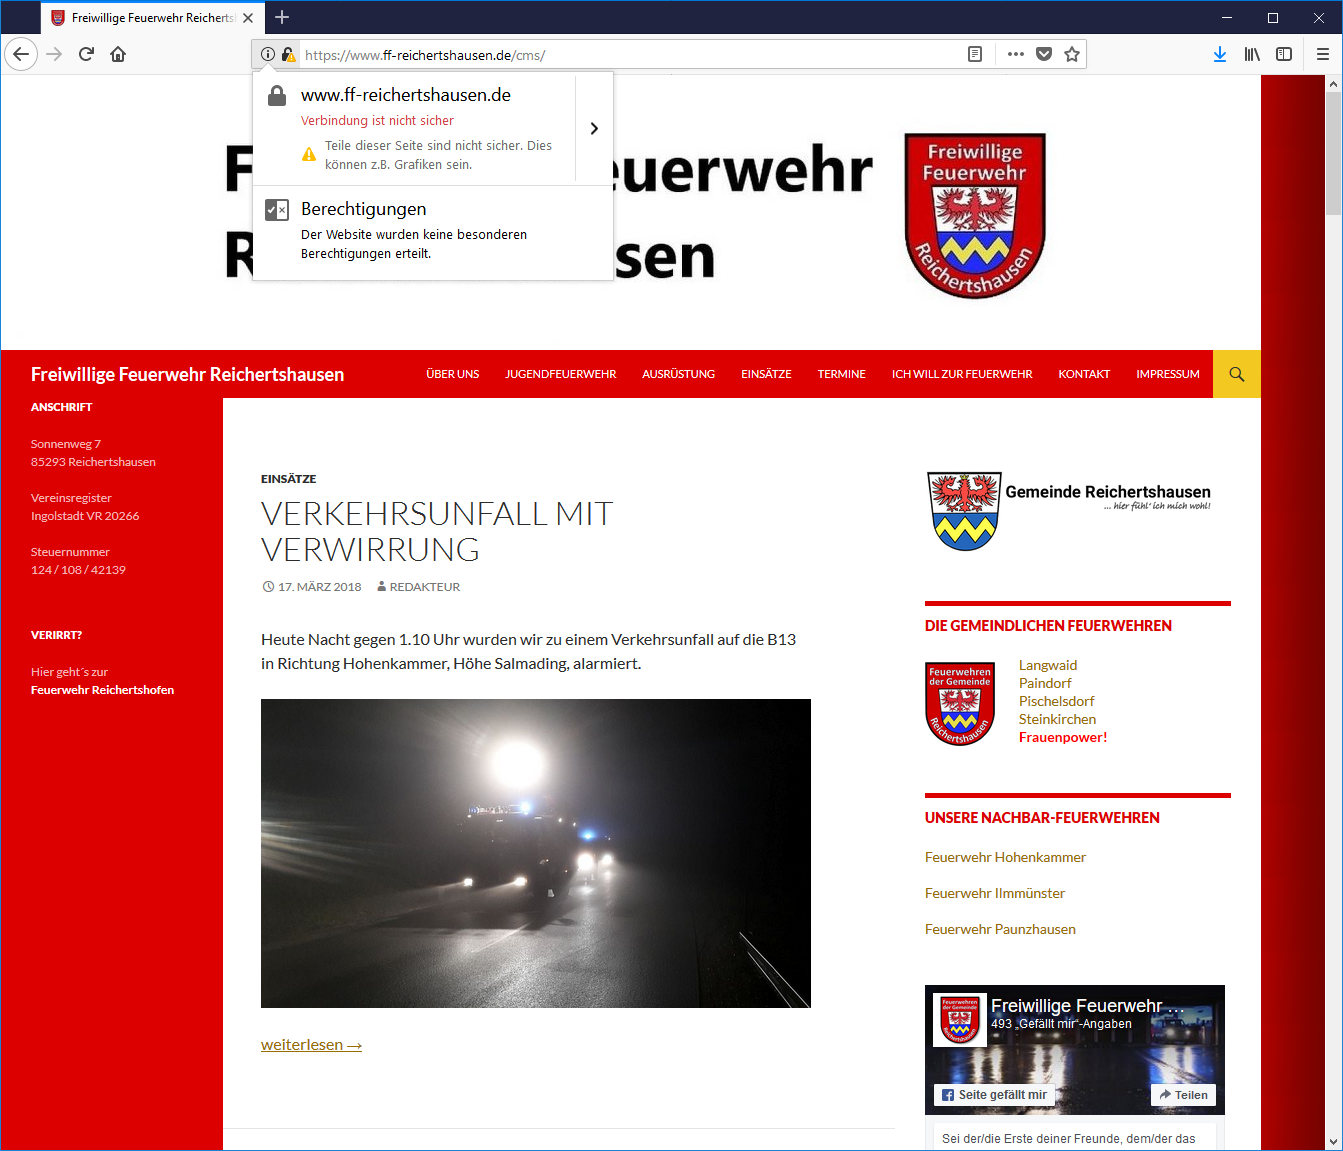This screenshot has height=1151, width=1343.
Task: Open the Jugendfeuerwehr menu item
Action: pos(560,374)
